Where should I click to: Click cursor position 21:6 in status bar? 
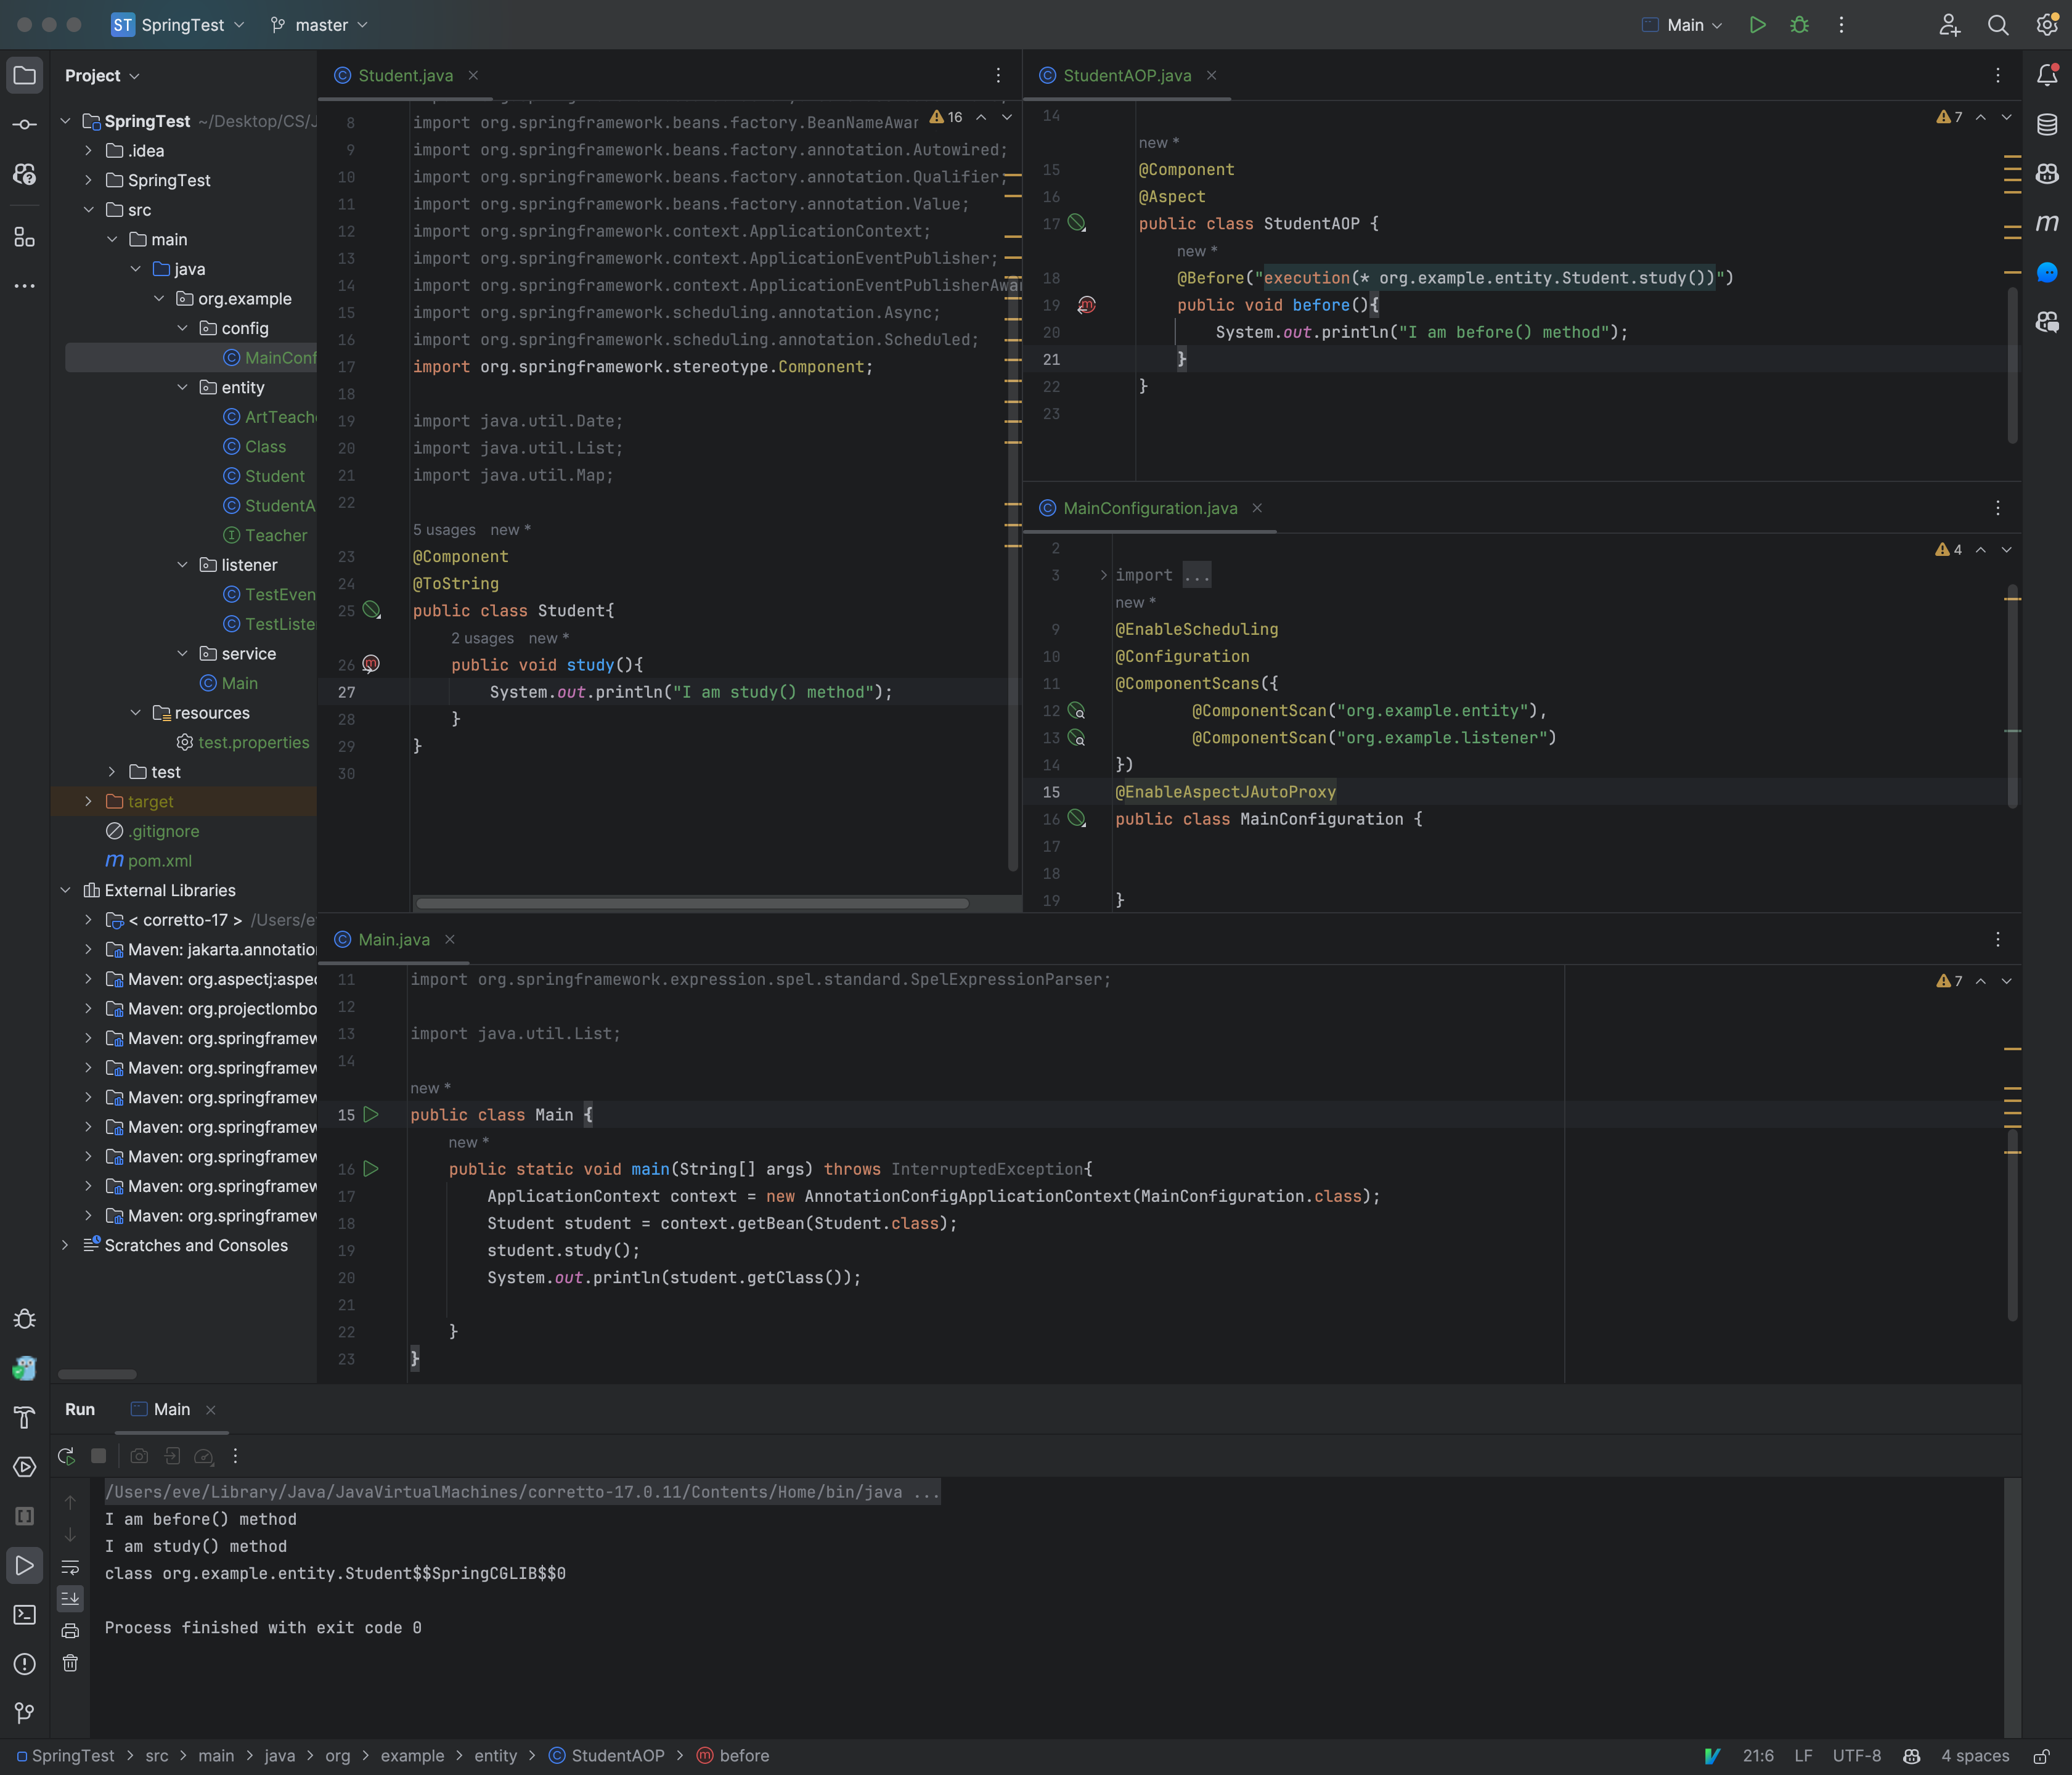1758,1756
